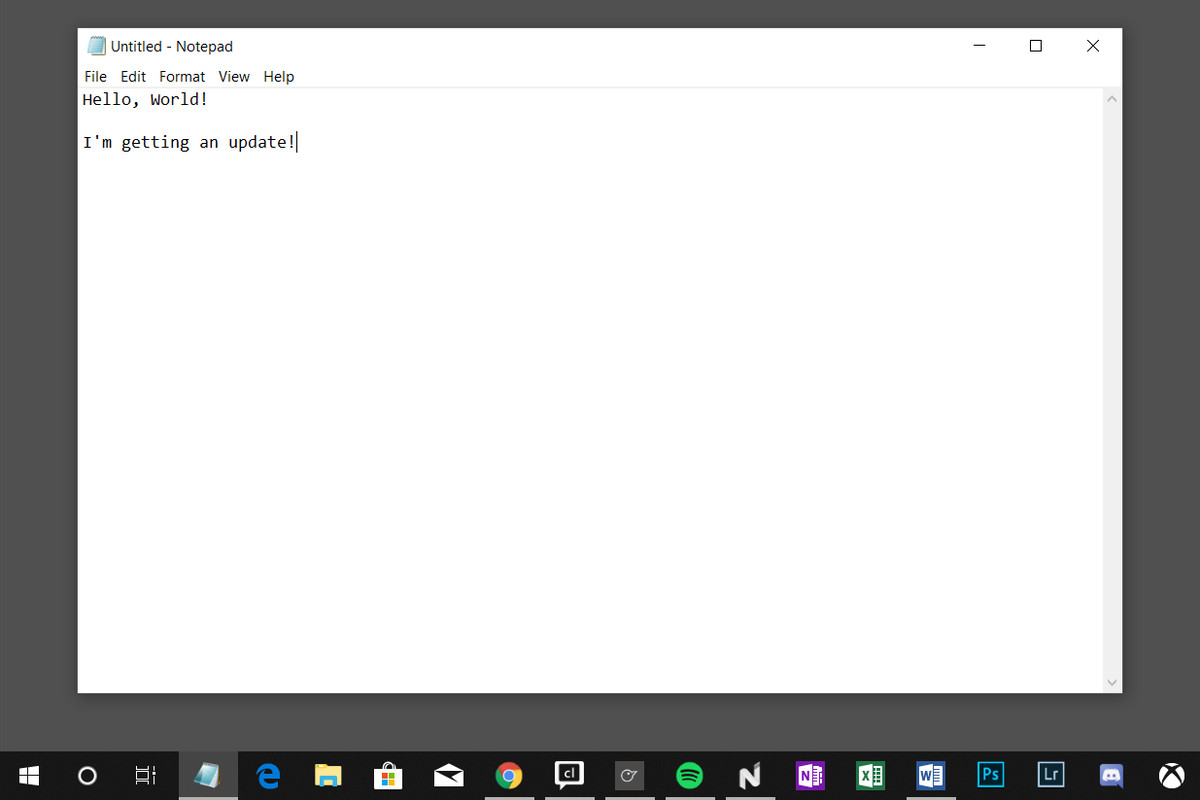The height and width of the screenshot is (800, 1200).
Task: Open the Mail app from the taskbar
Action: click(x=449, y=775)
